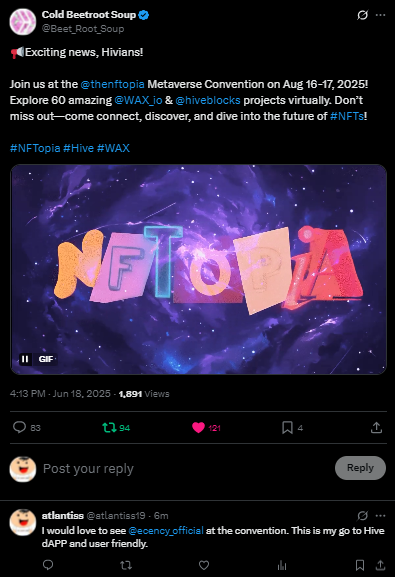Pause the NFTopia GIF
Screen dimensions: 395x577
click(25, 359)
